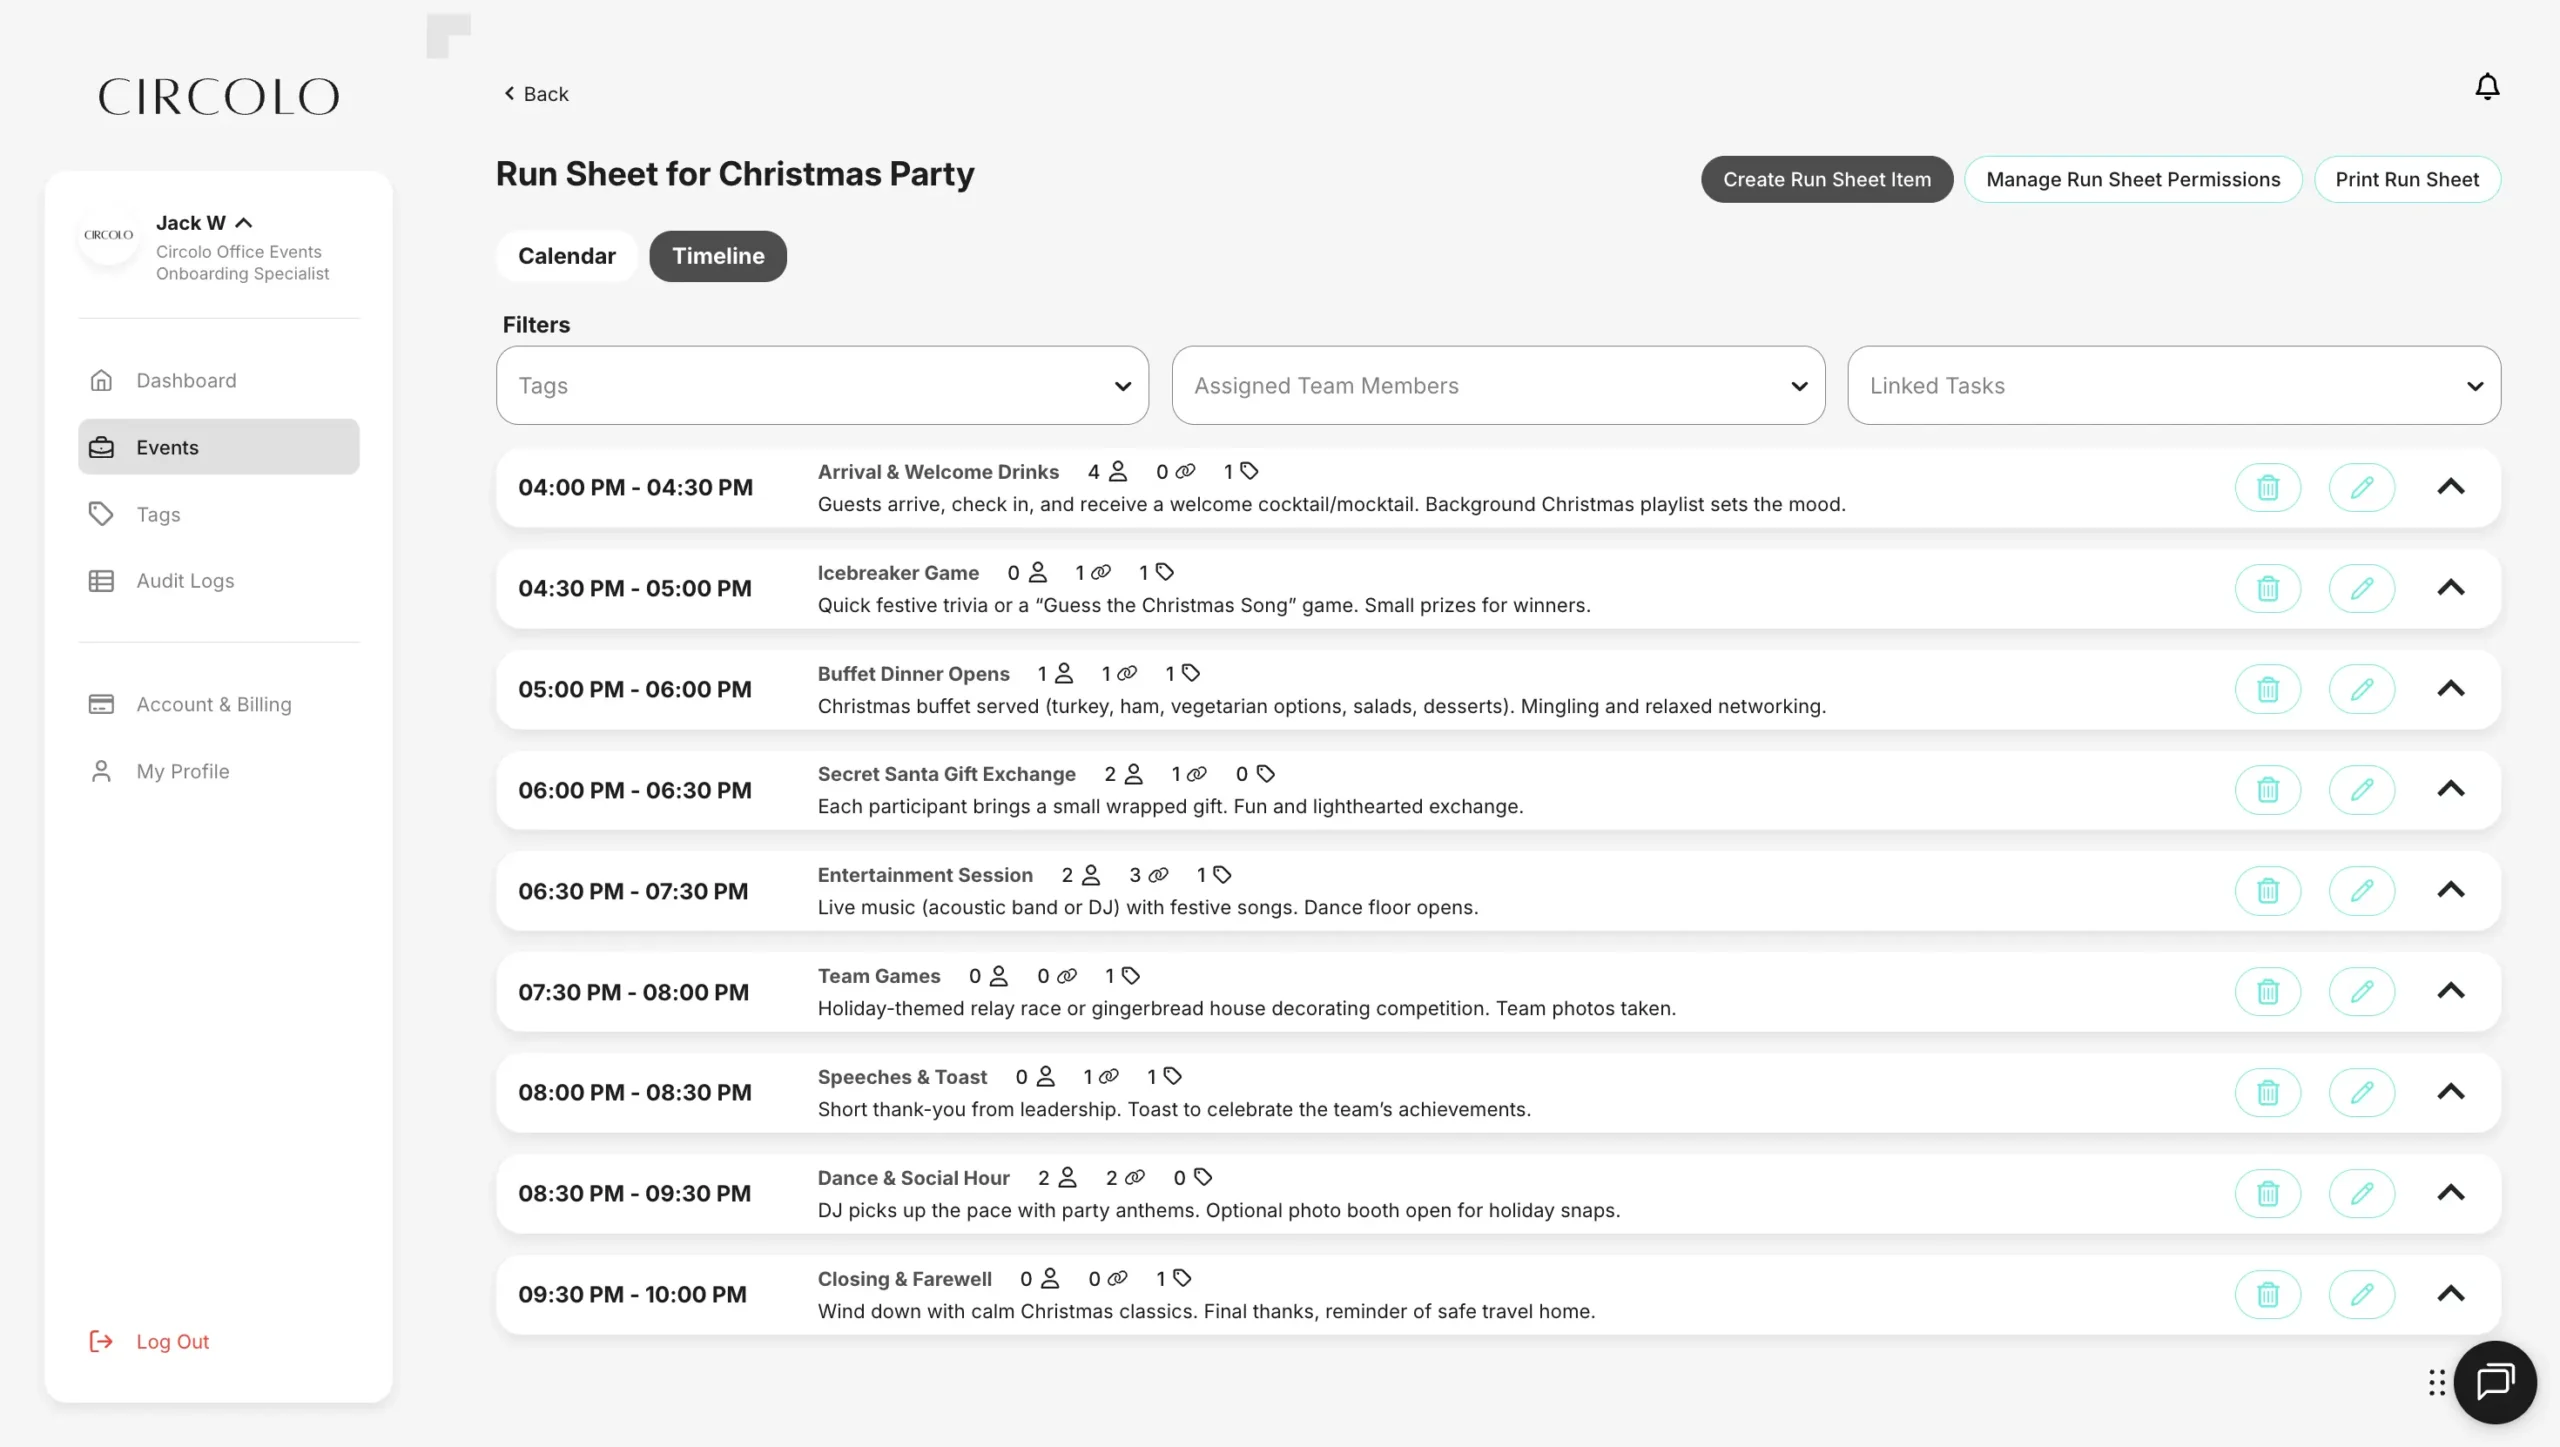Collapse the Buffet Dinner Opens row
Viewport: 2560px width, 1447px height.
pos(2450,689)
